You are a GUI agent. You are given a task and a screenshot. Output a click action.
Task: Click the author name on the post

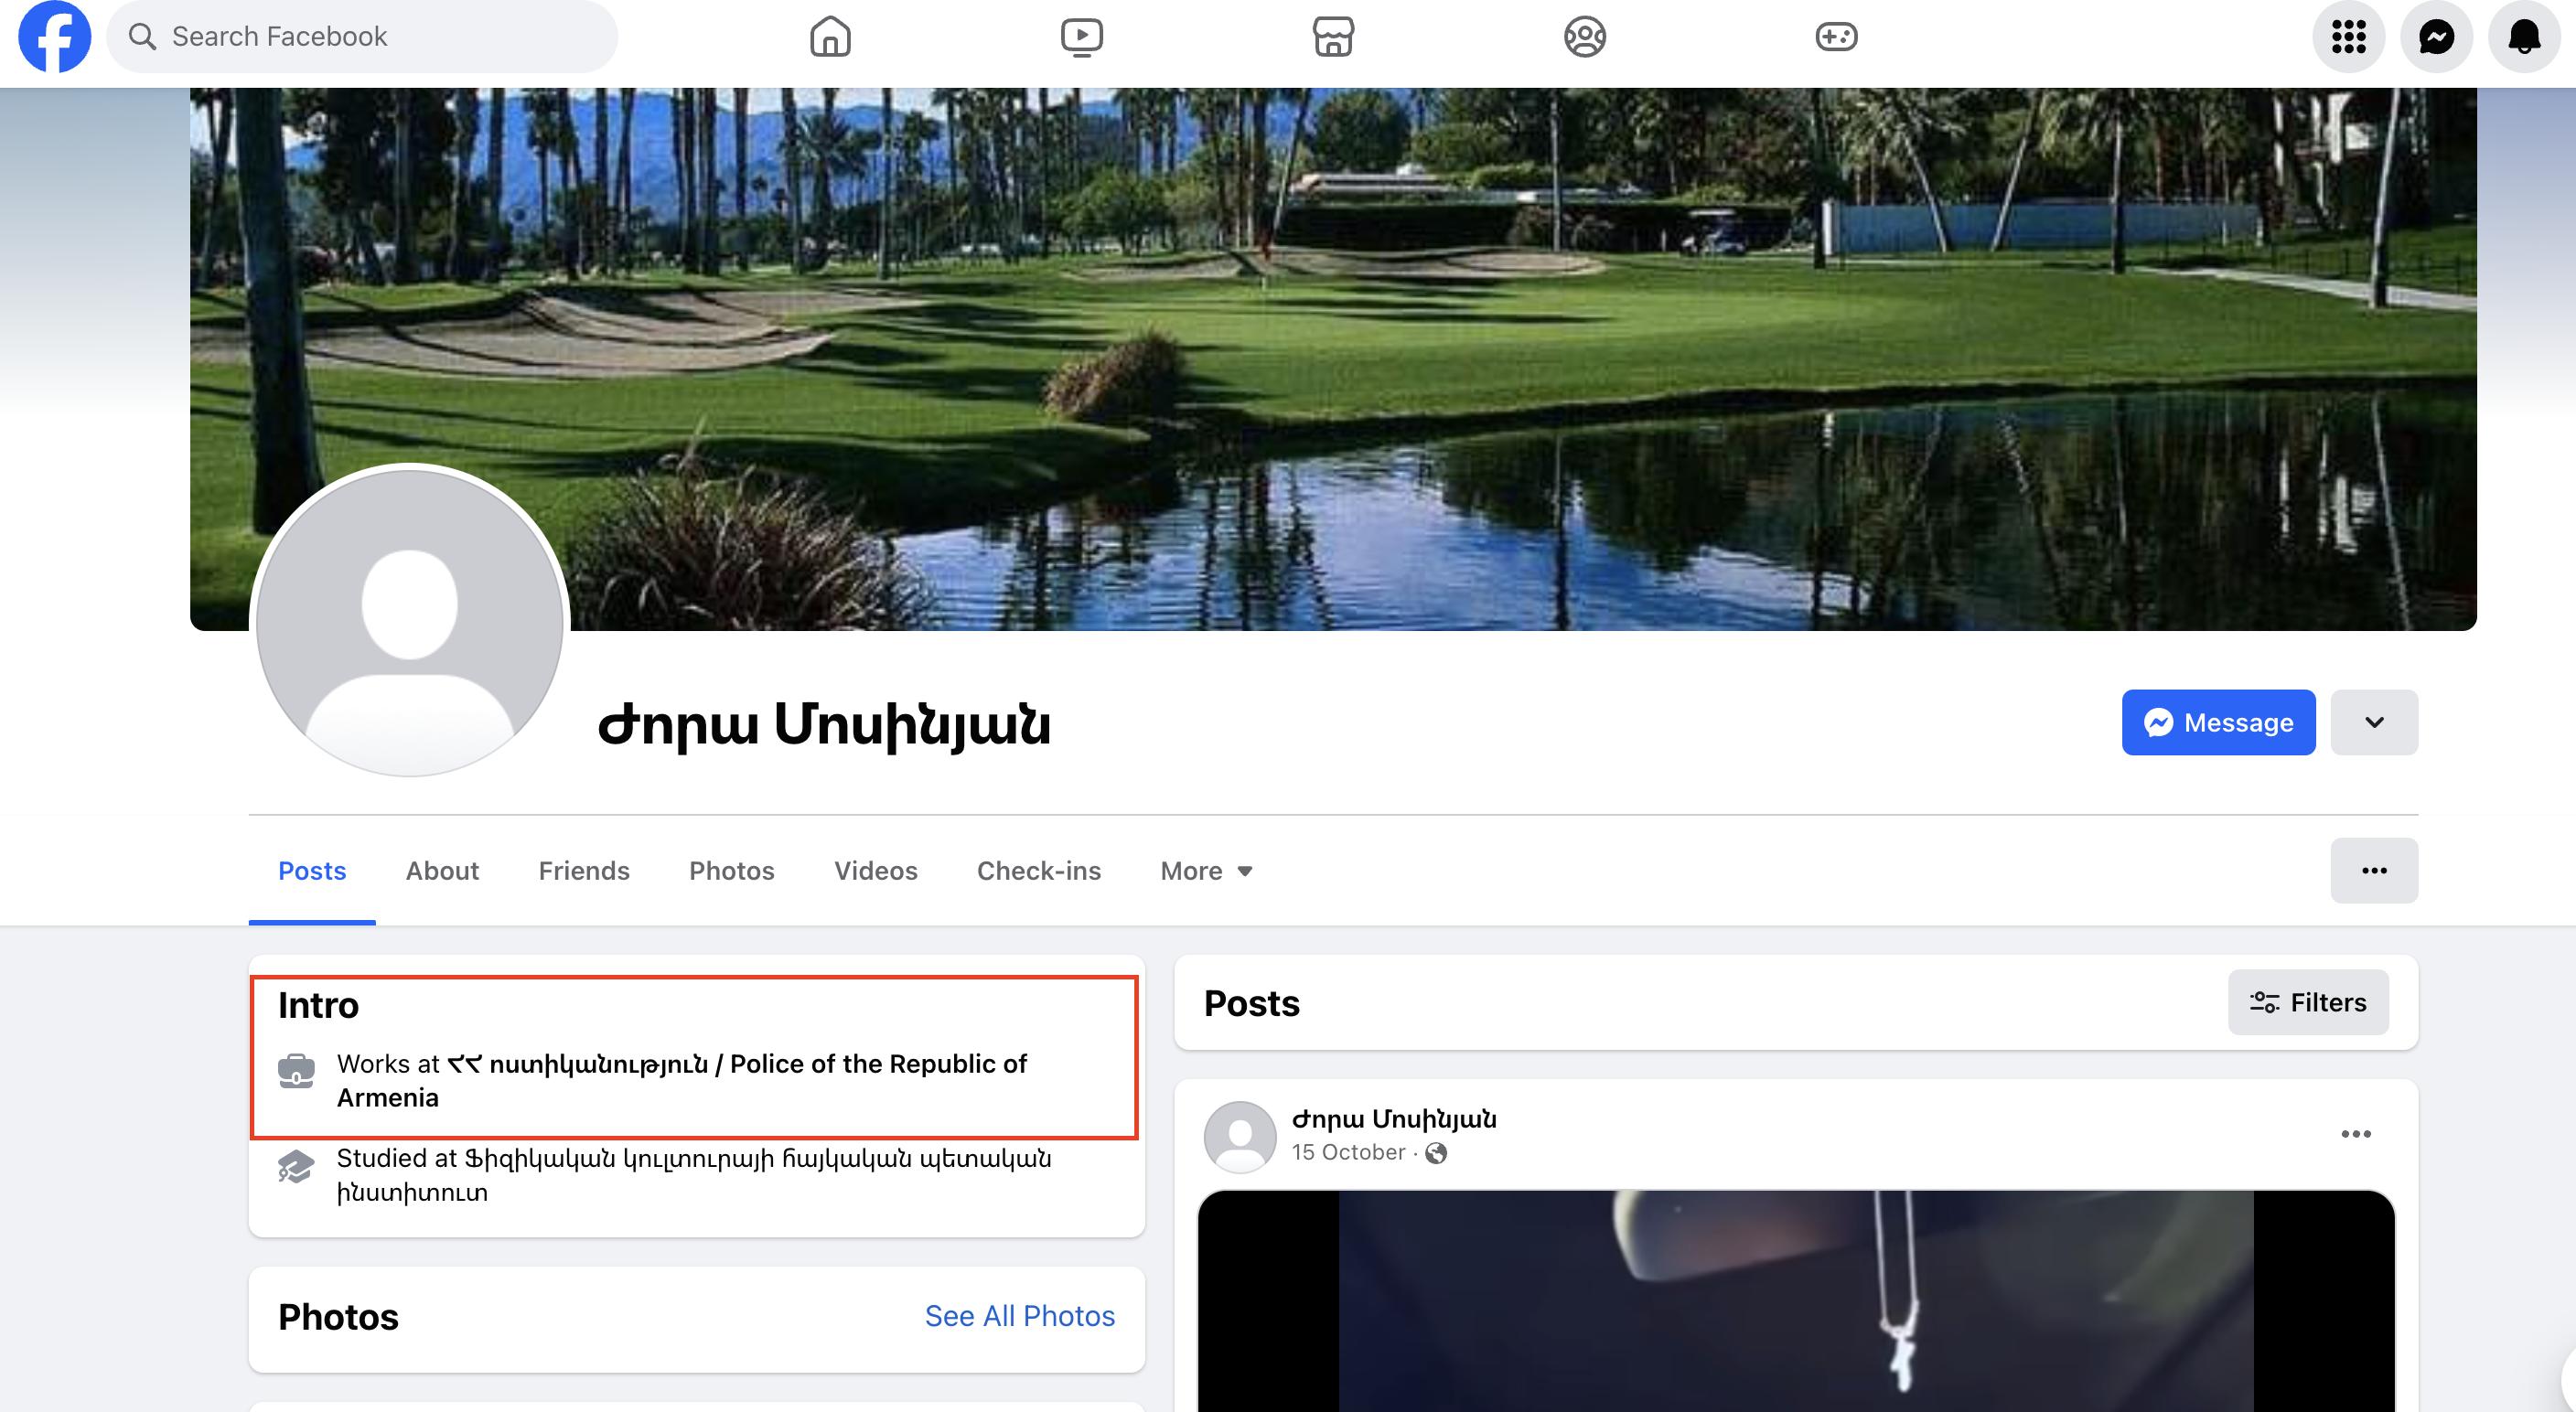1394,1119
